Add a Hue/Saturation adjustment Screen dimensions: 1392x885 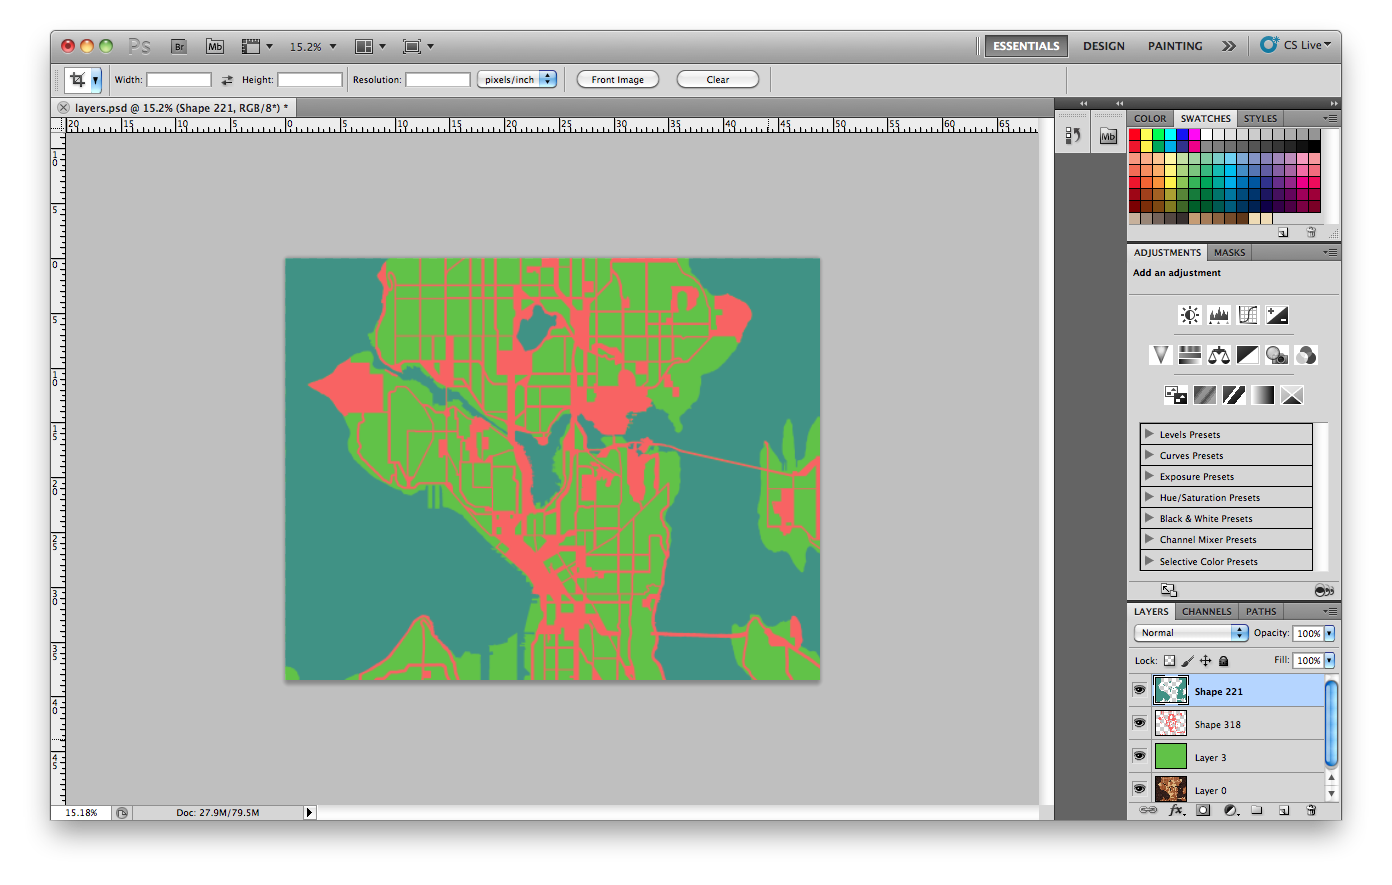[1189, 355]
